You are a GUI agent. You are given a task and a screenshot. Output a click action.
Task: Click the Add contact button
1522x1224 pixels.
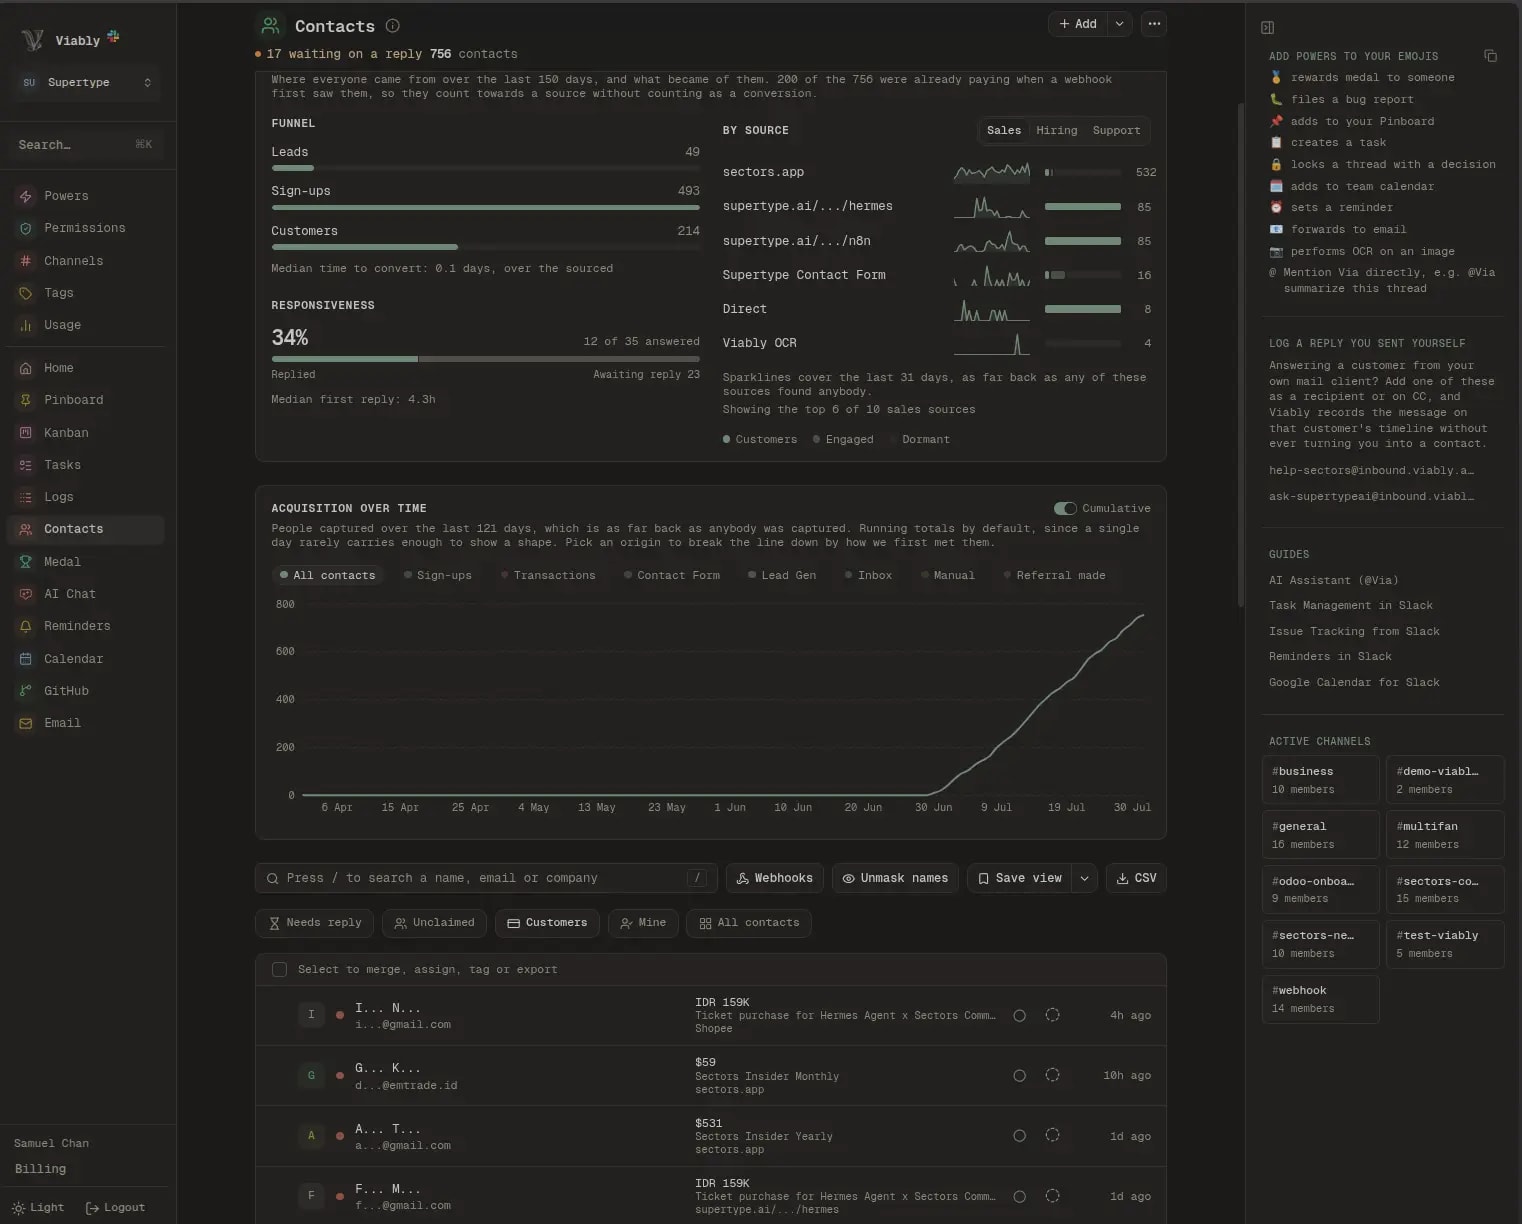tap(1078, 24)
